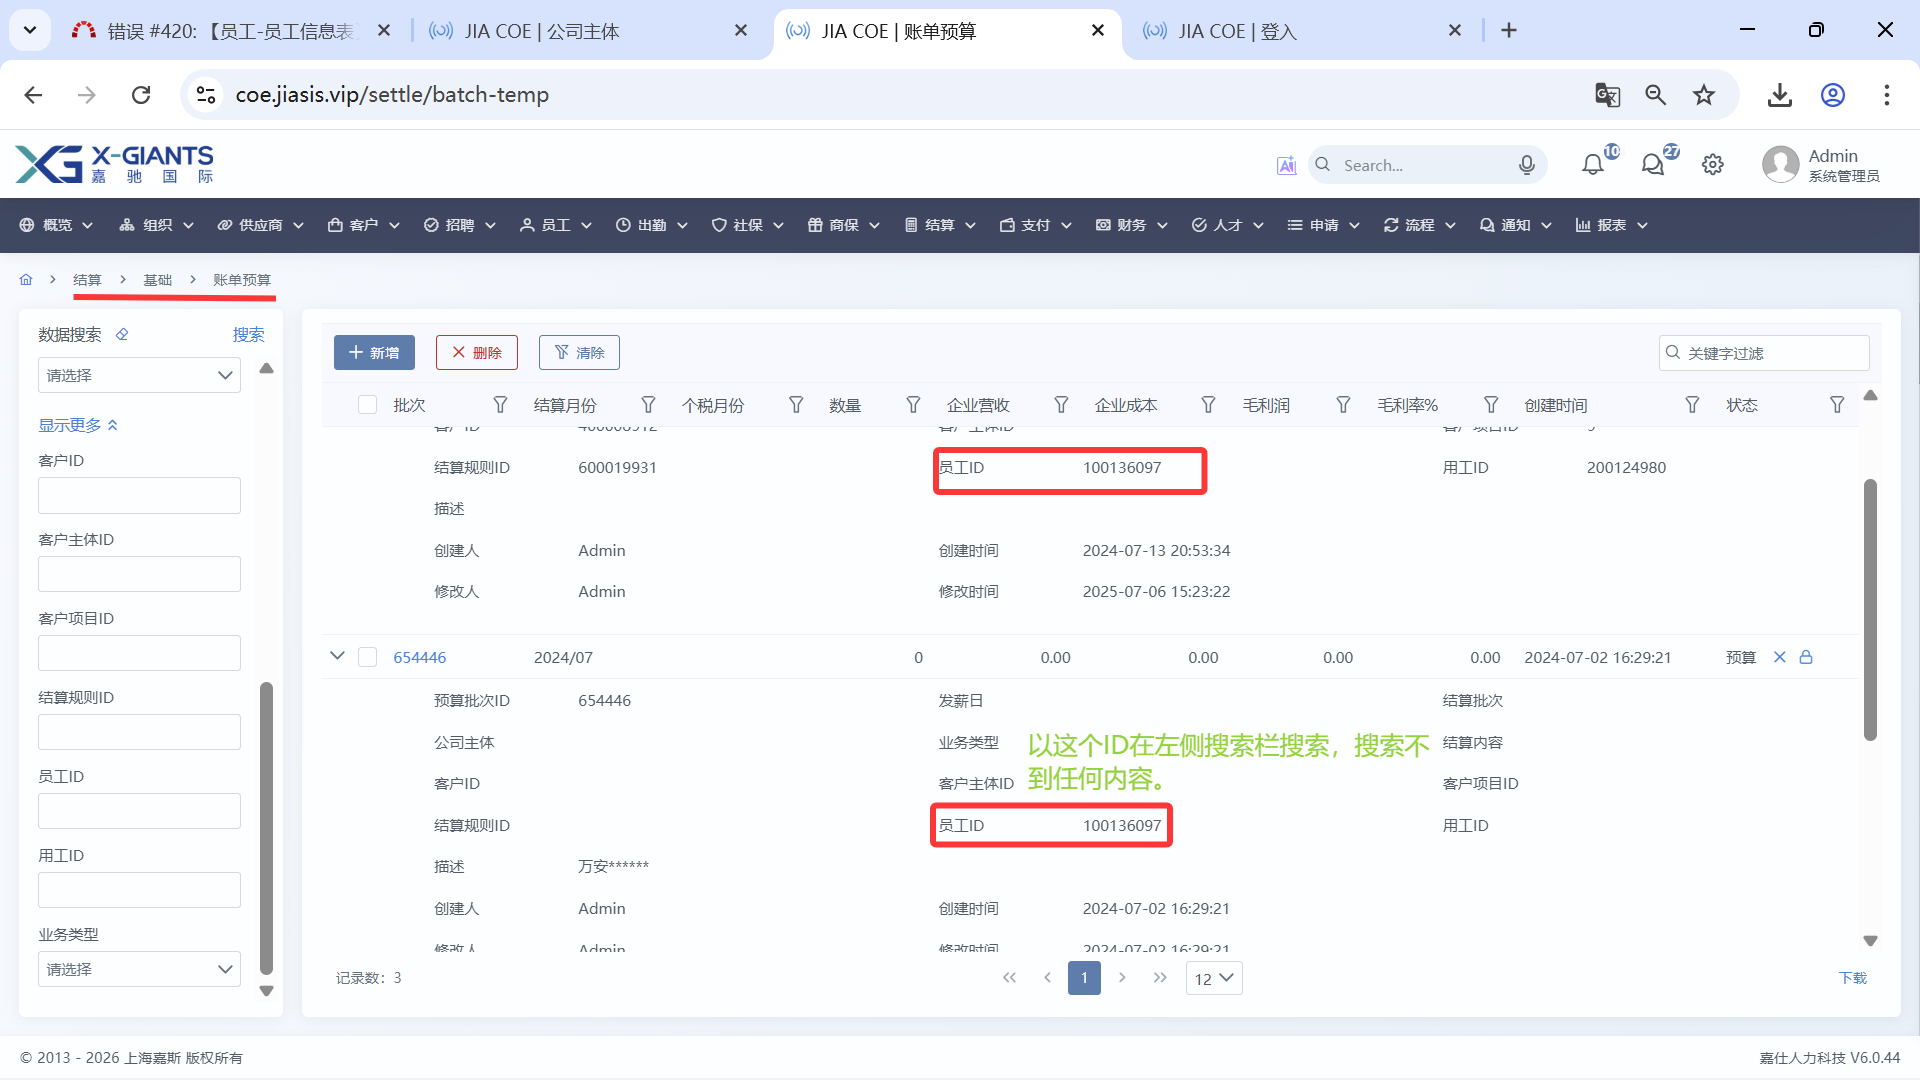Click the microphone voice search icon
Image resolution: width=1920 pixels, height=1080 pixels.
pyautogui.click(x=1526, y=165)
